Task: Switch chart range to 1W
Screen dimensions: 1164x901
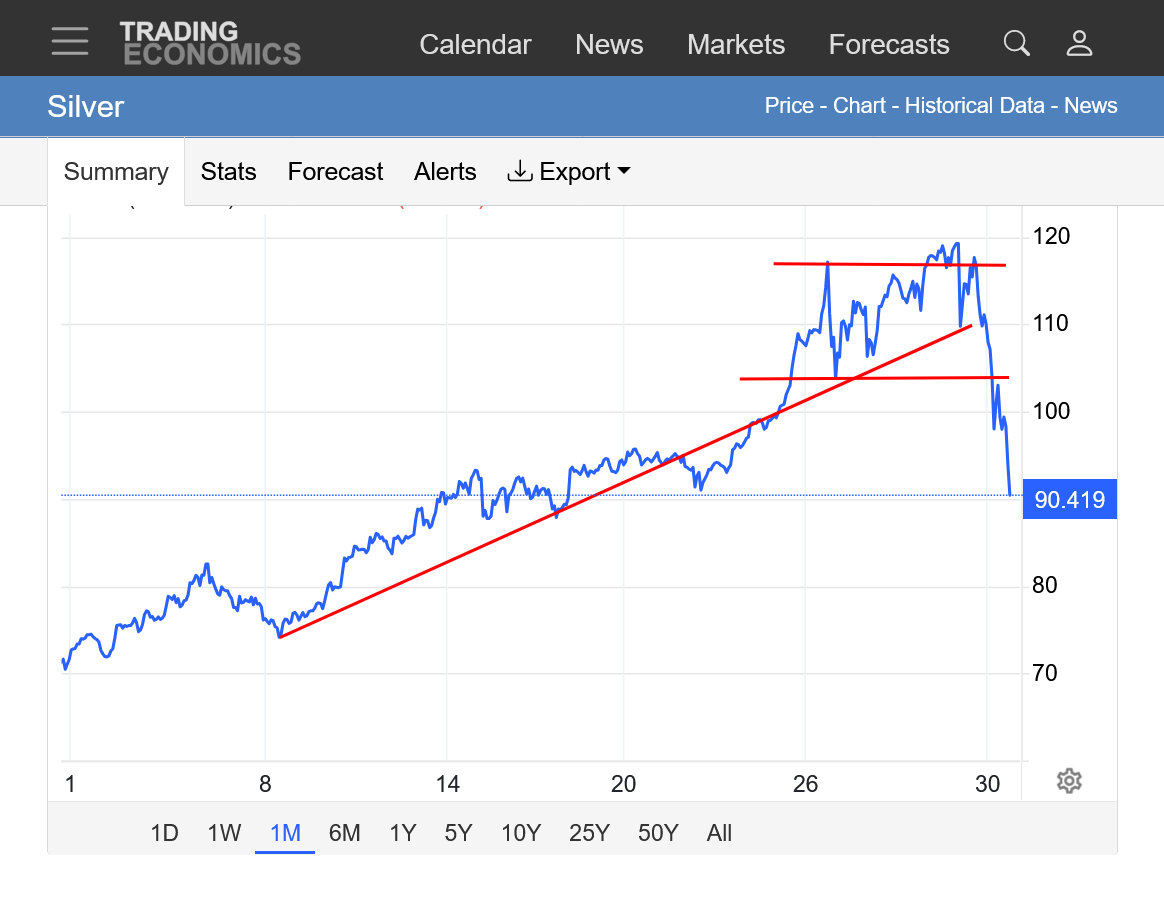Action: click(x=224, y=833)
